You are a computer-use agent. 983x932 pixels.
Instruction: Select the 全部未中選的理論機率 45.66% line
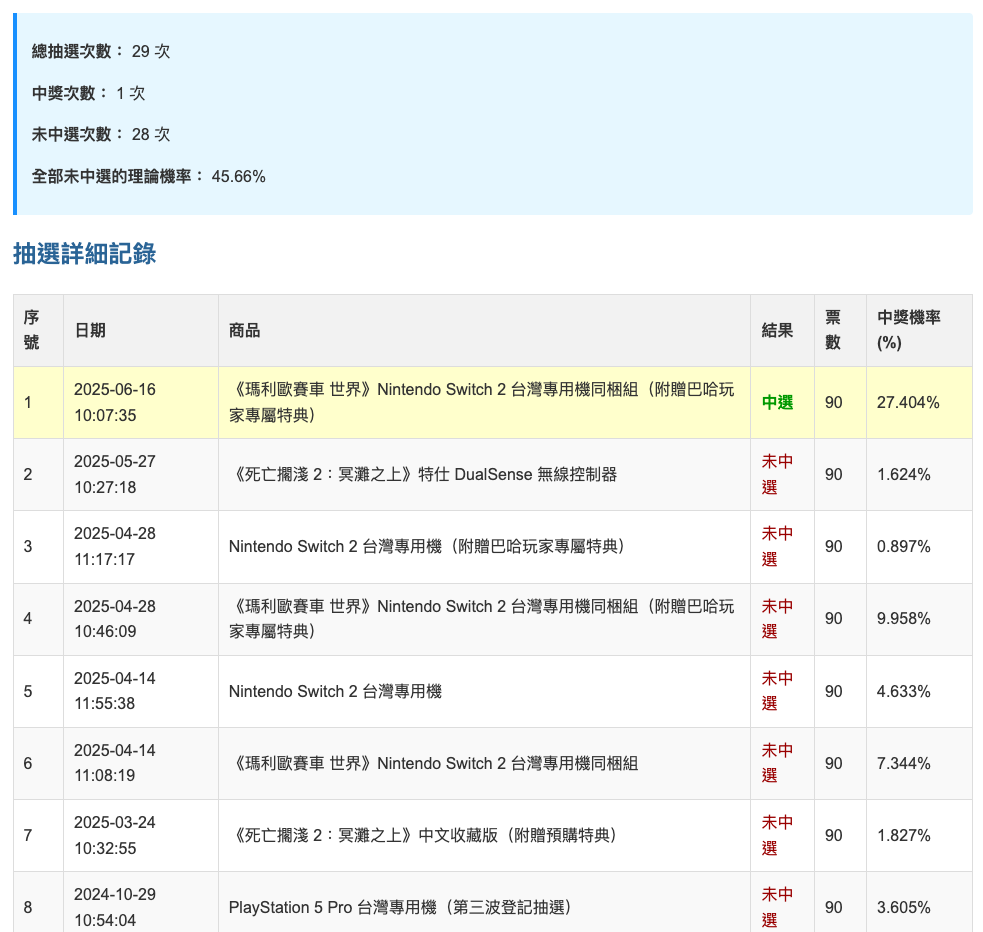[149, 176]
